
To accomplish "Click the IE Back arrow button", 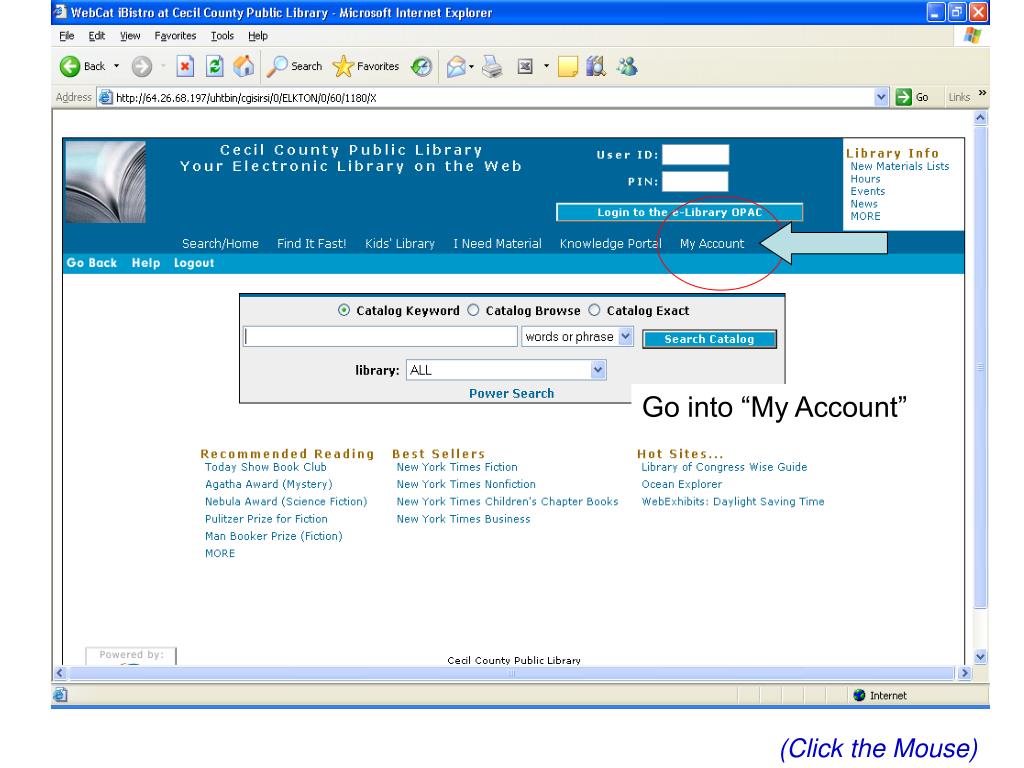I will 71,66.
